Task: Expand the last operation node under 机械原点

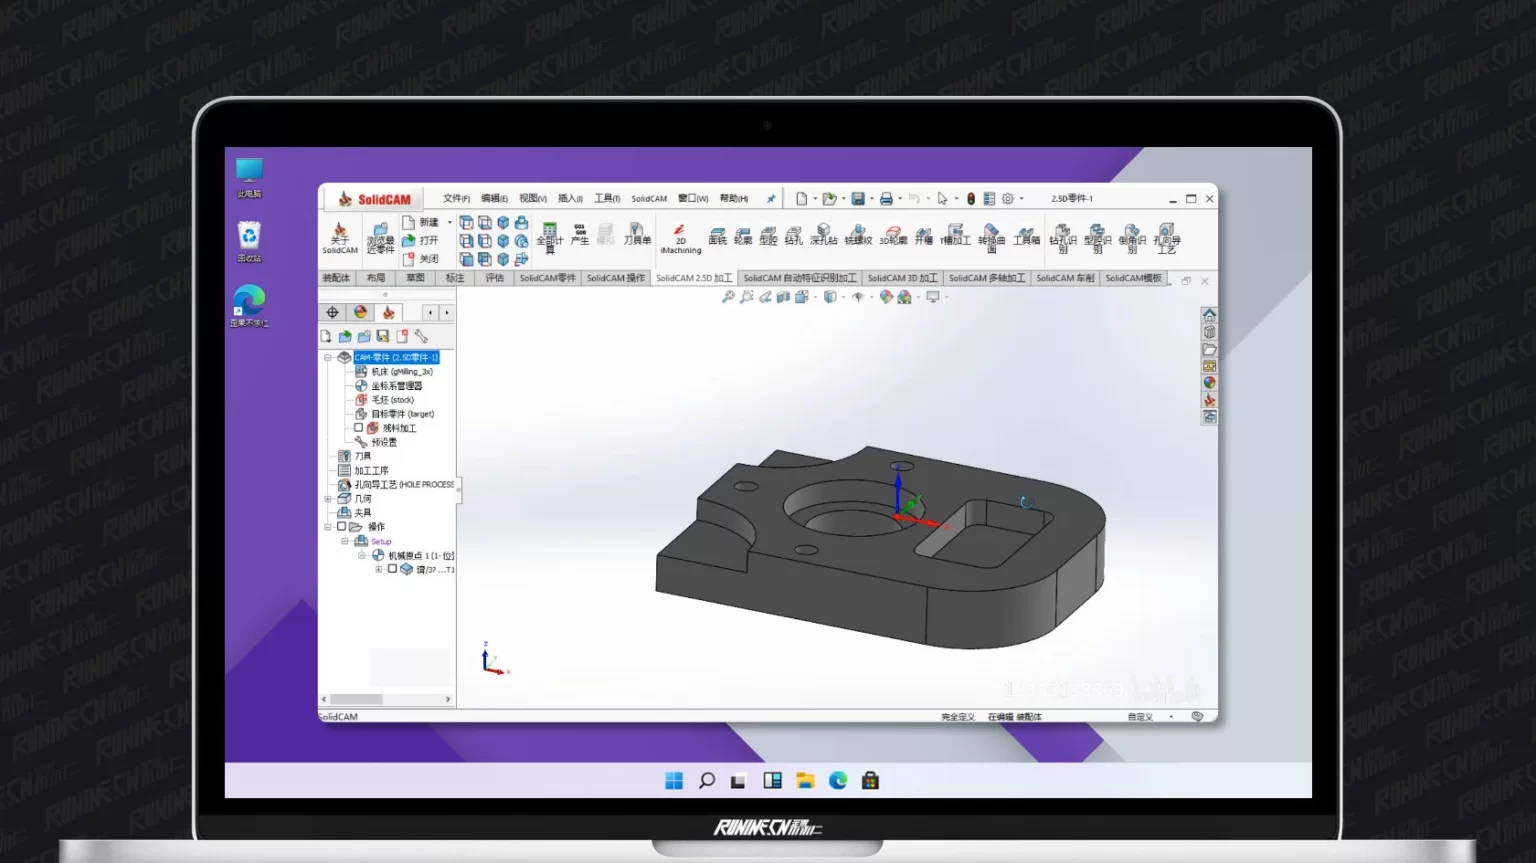Action: click(378, 569)
